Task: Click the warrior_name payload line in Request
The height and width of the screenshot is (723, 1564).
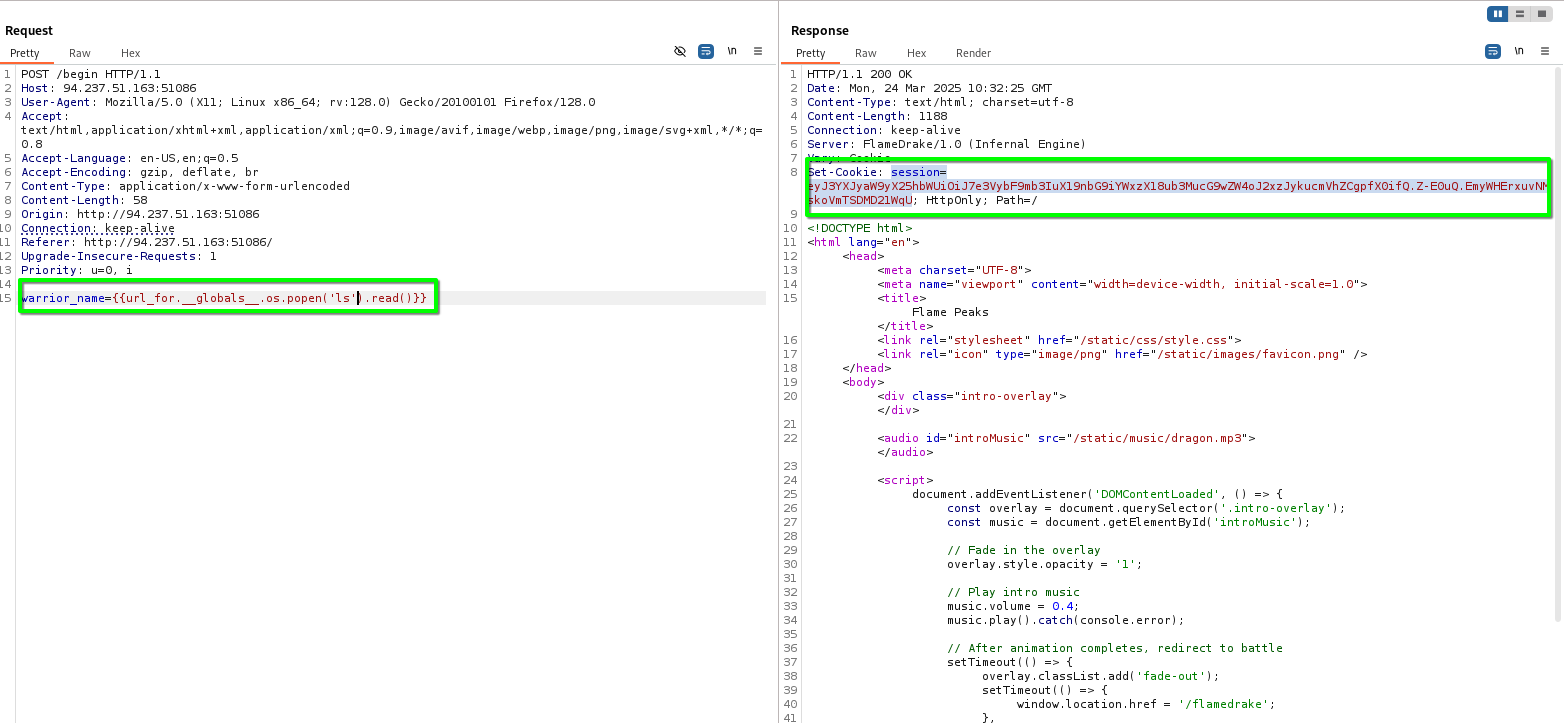Action: (x=224, y=298)
